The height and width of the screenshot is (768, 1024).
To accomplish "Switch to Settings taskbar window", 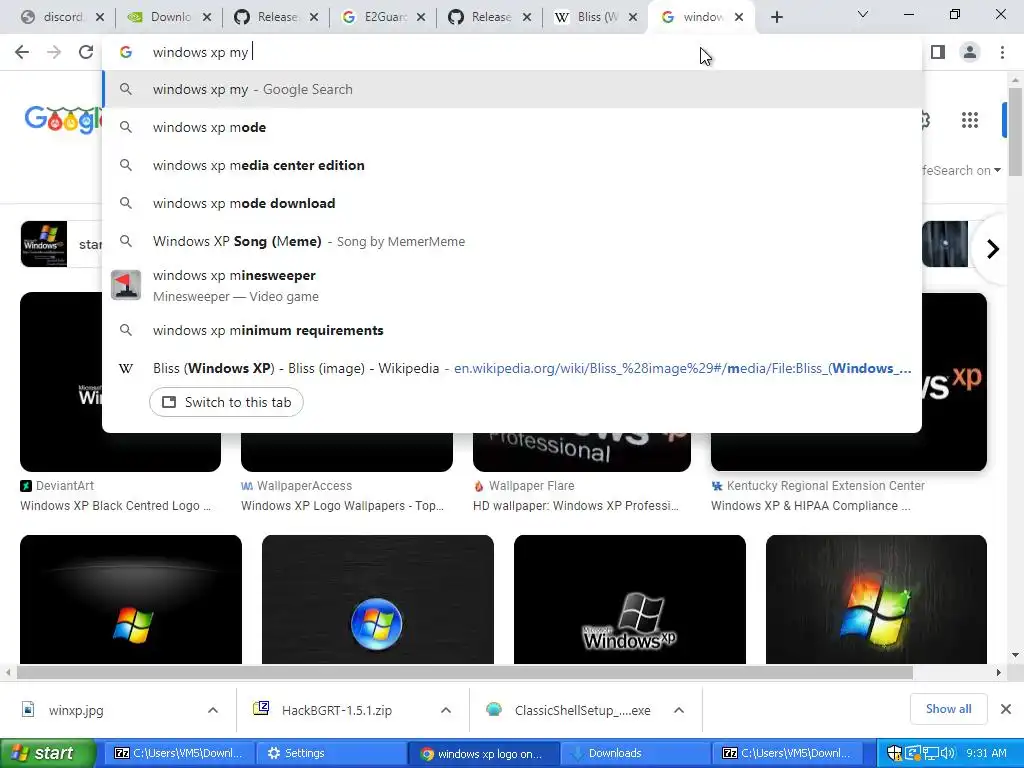I will coord(331,754).
